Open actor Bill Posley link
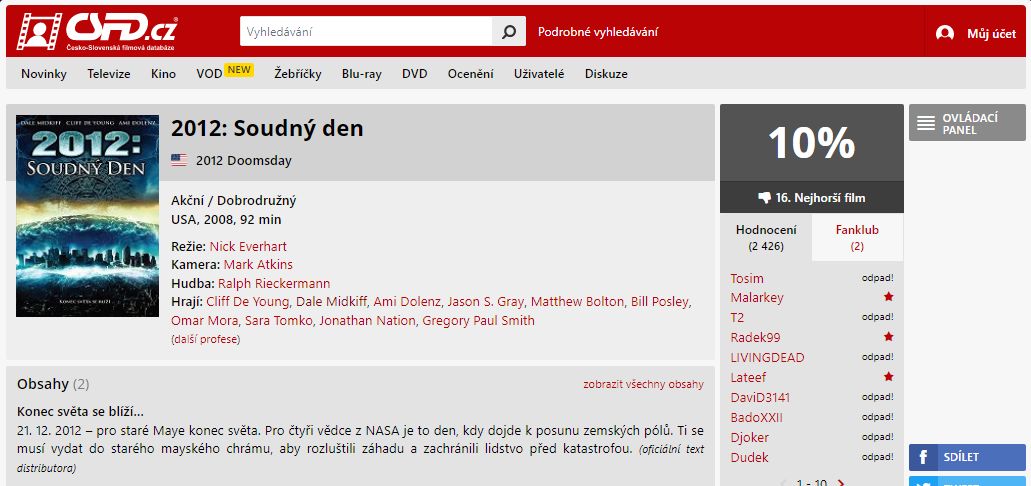The width and height of the screenshot is (1031, 486). [659, 301]
